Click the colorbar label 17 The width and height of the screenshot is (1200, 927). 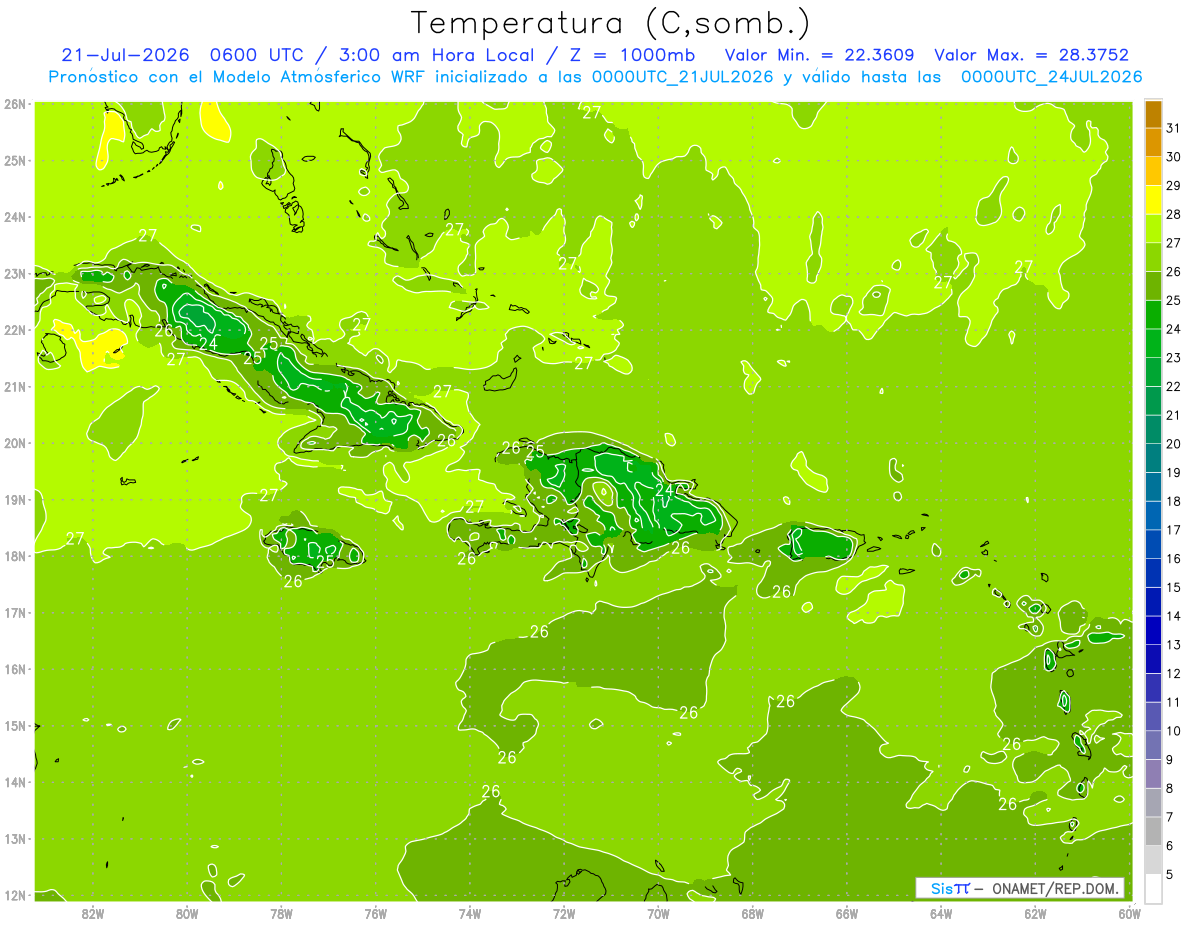click(x=1173, y=530)
